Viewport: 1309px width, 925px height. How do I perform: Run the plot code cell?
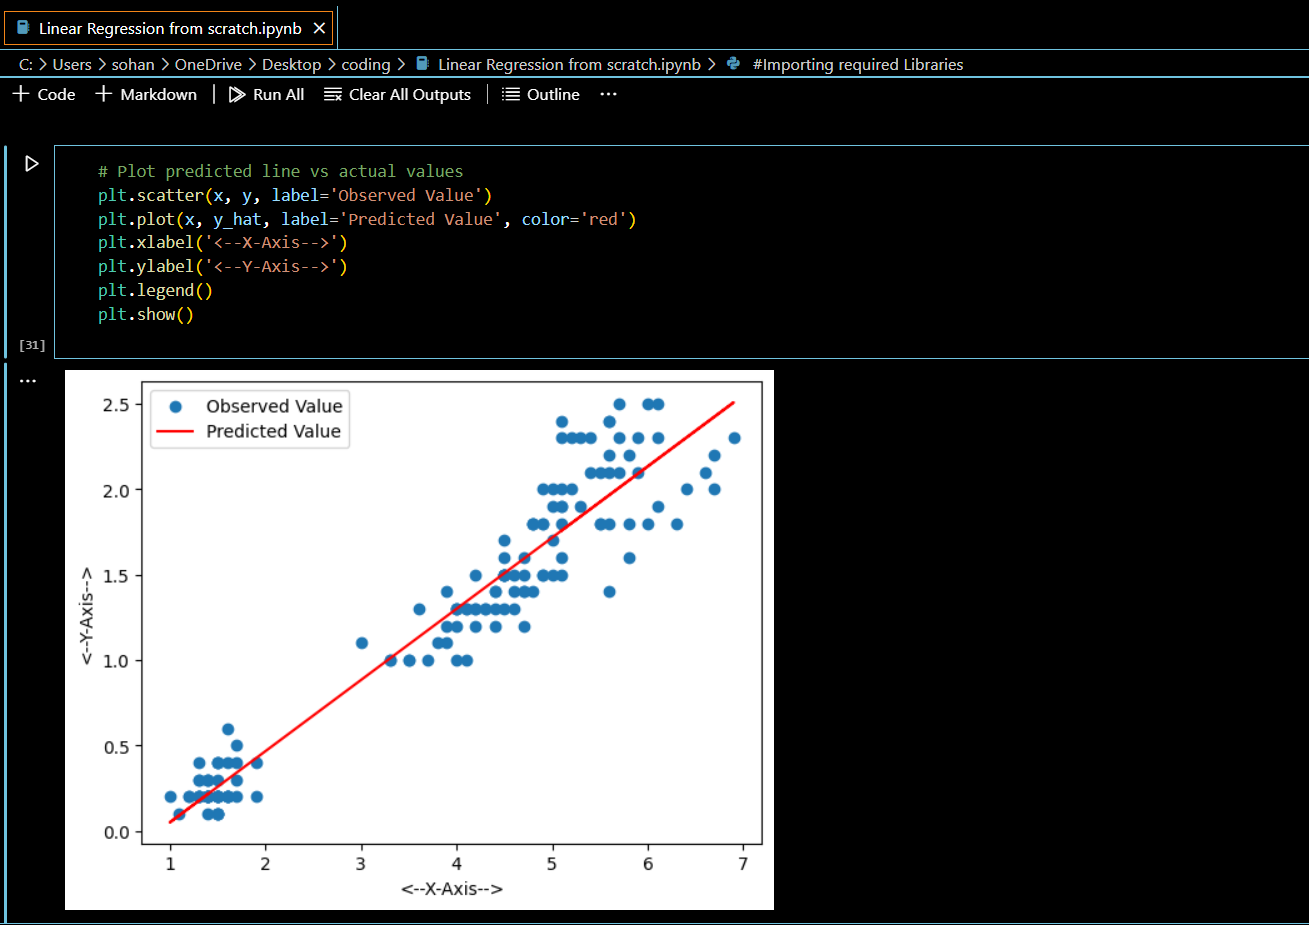click(32, 163)
